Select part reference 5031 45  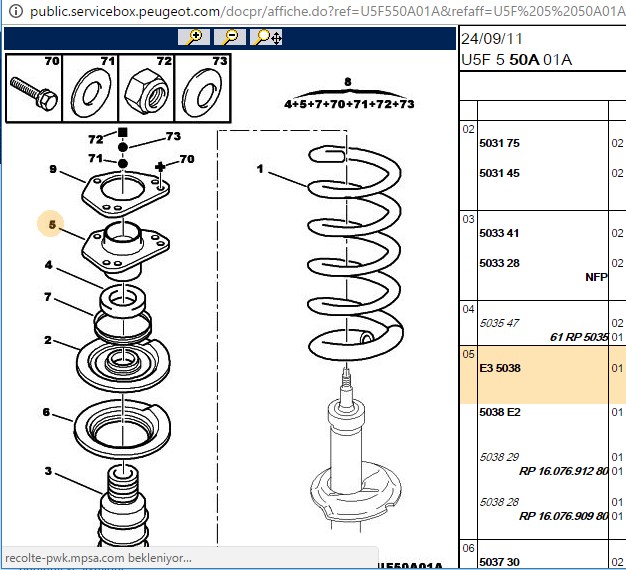coord(499,173)
